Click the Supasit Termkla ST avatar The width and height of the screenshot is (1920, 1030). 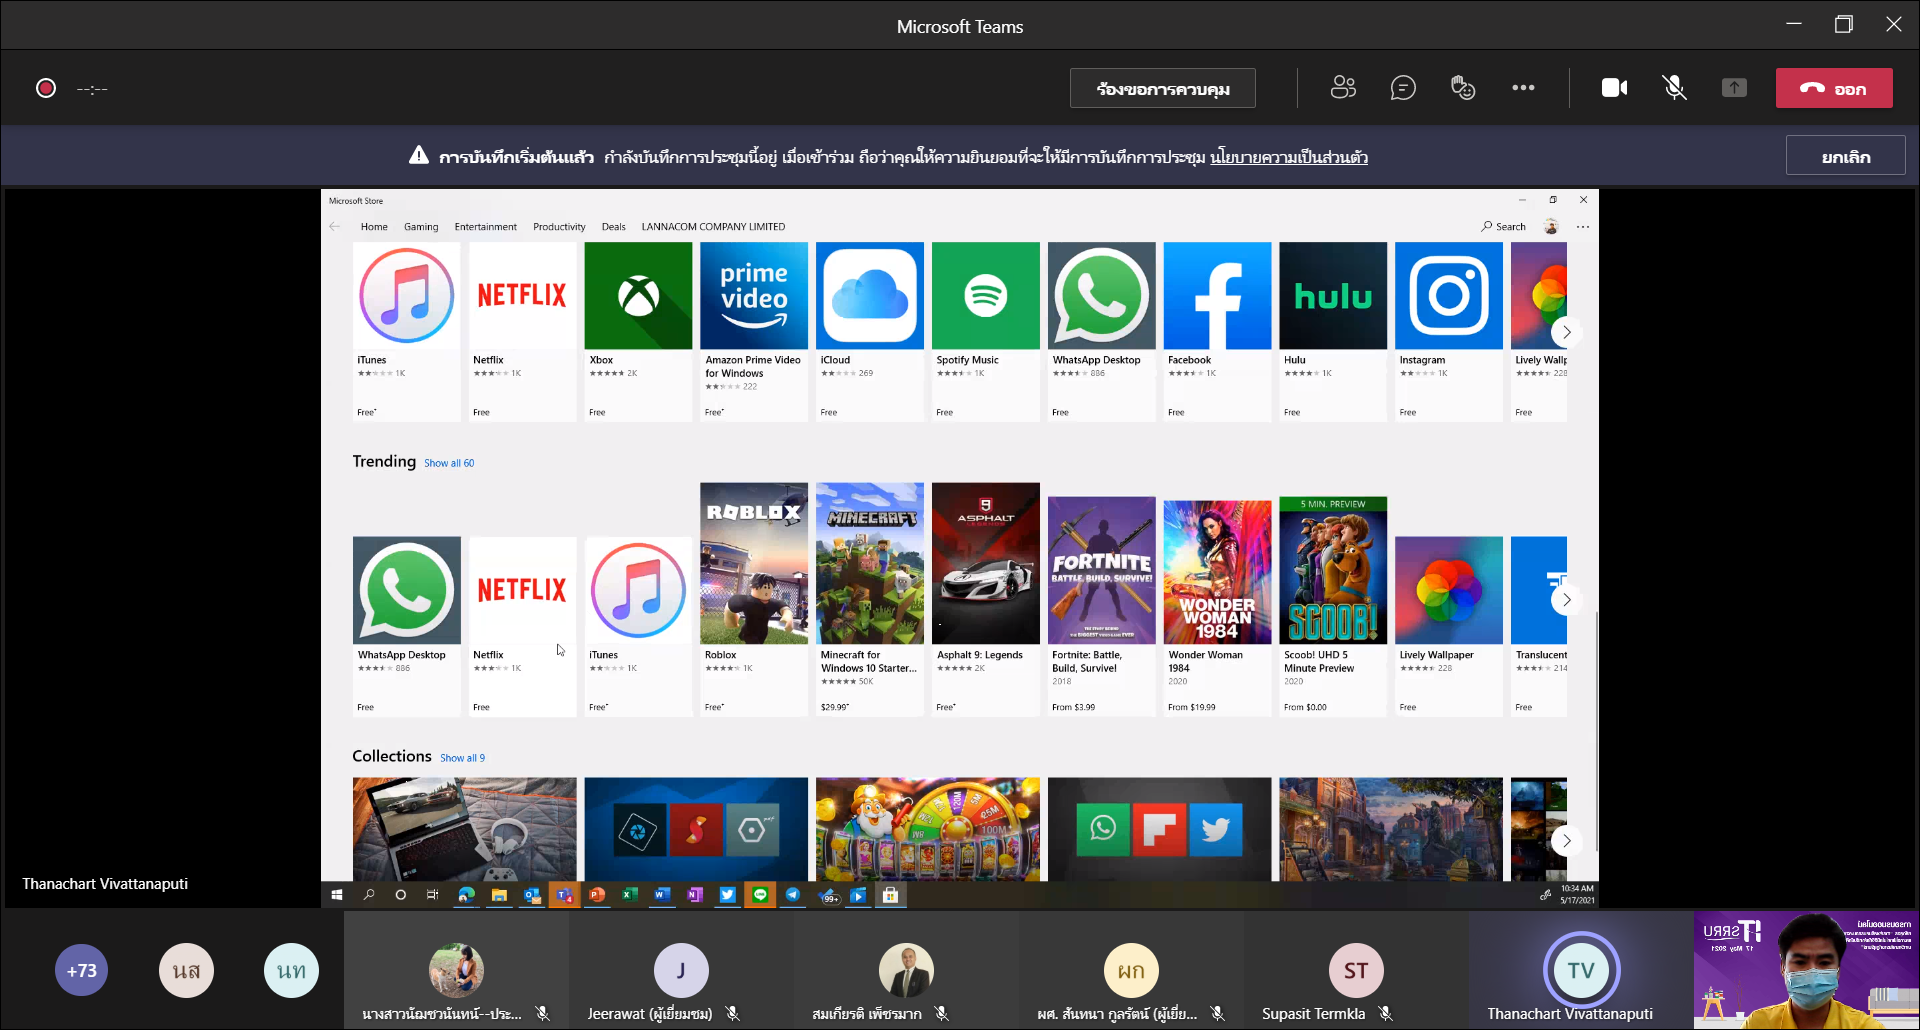pyautogui.click(x=1355, y=970)
